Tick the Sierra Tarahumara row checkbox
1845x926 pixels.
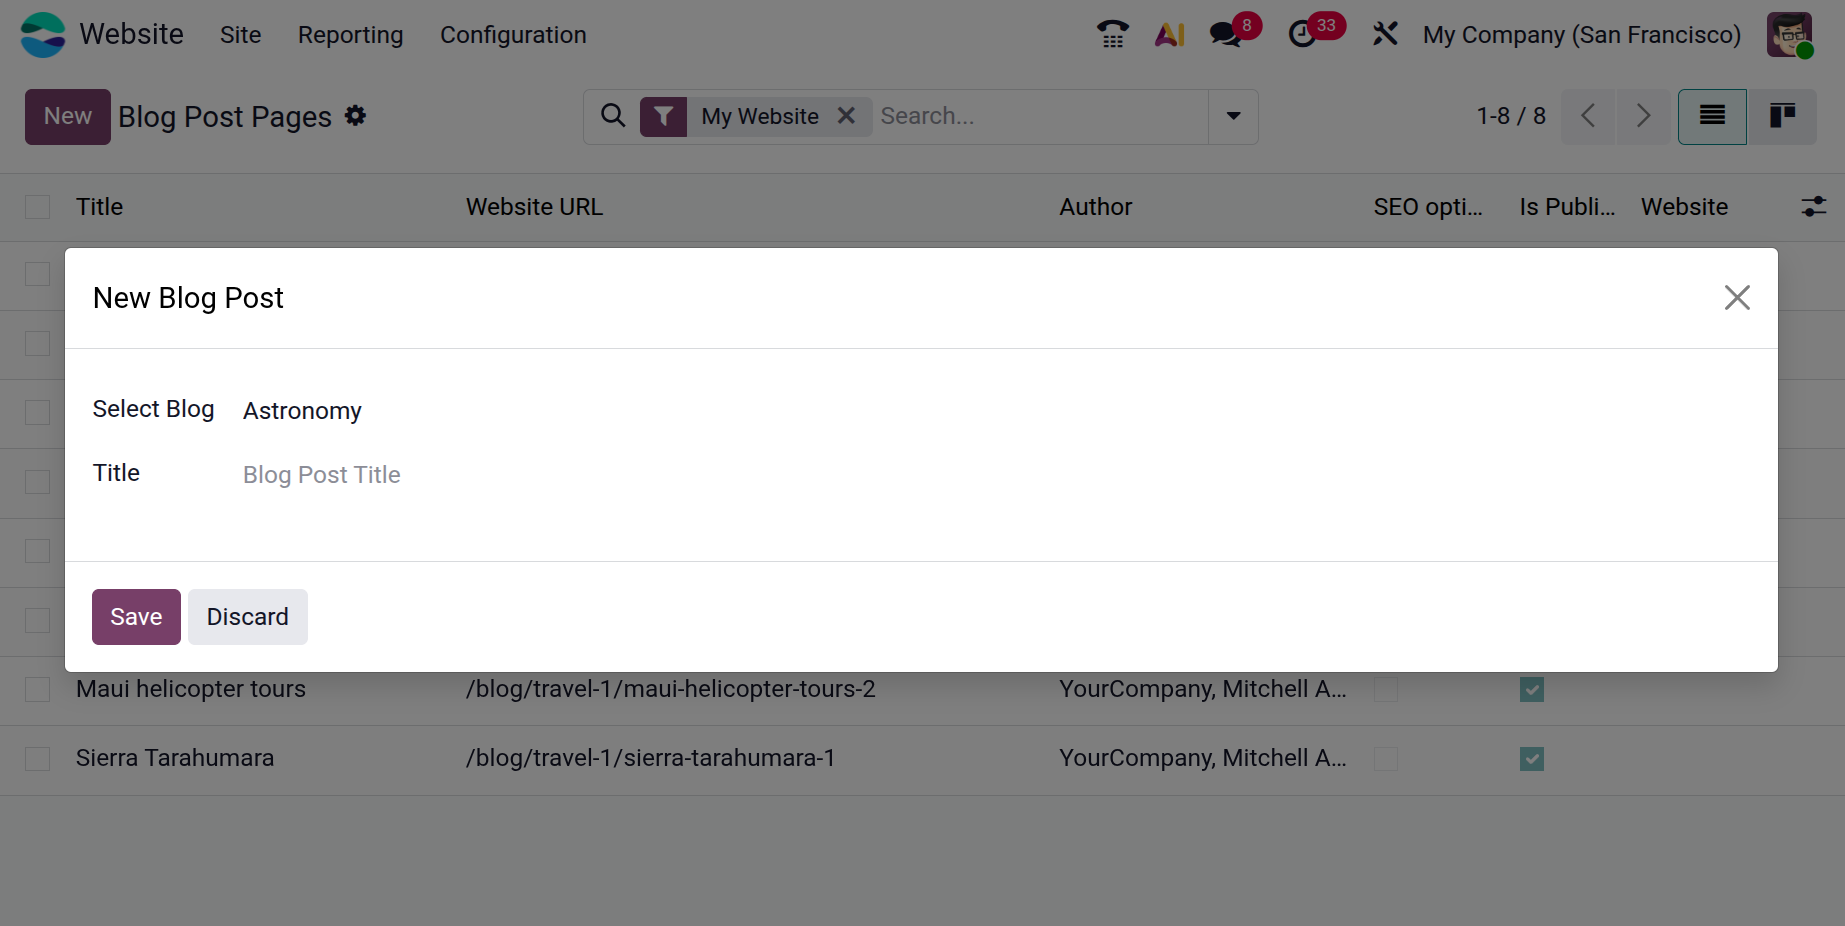pyautogui.click(x=38, y=759)
